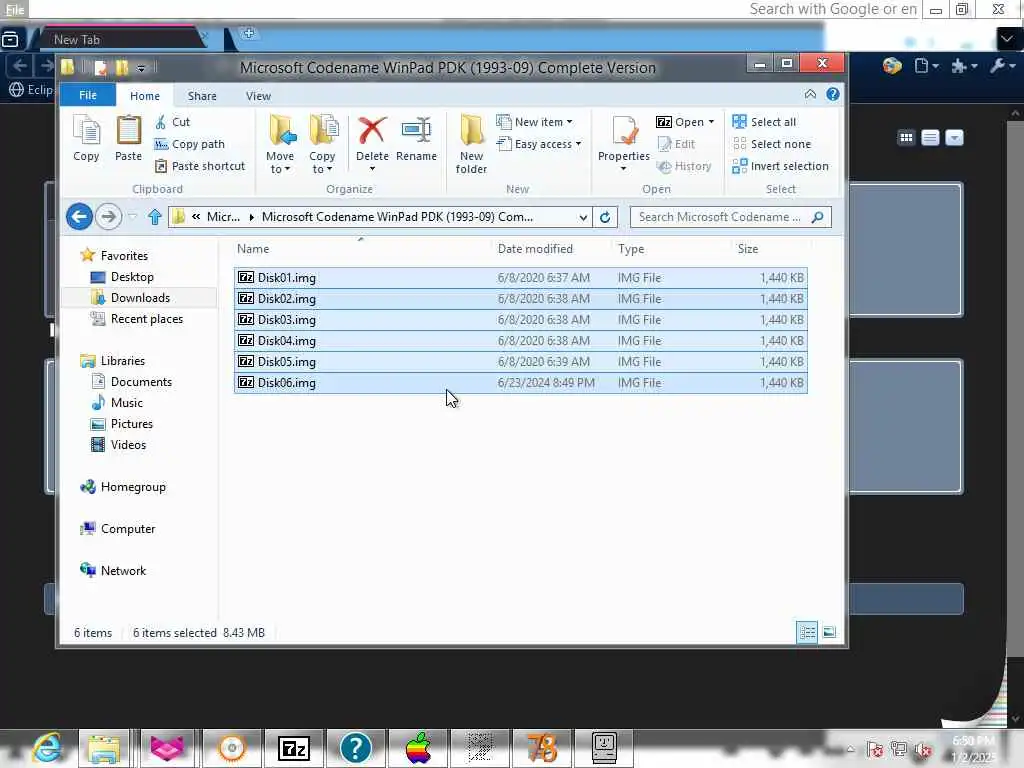Click the Copy icon in Clipboard group

click(86, 138)
